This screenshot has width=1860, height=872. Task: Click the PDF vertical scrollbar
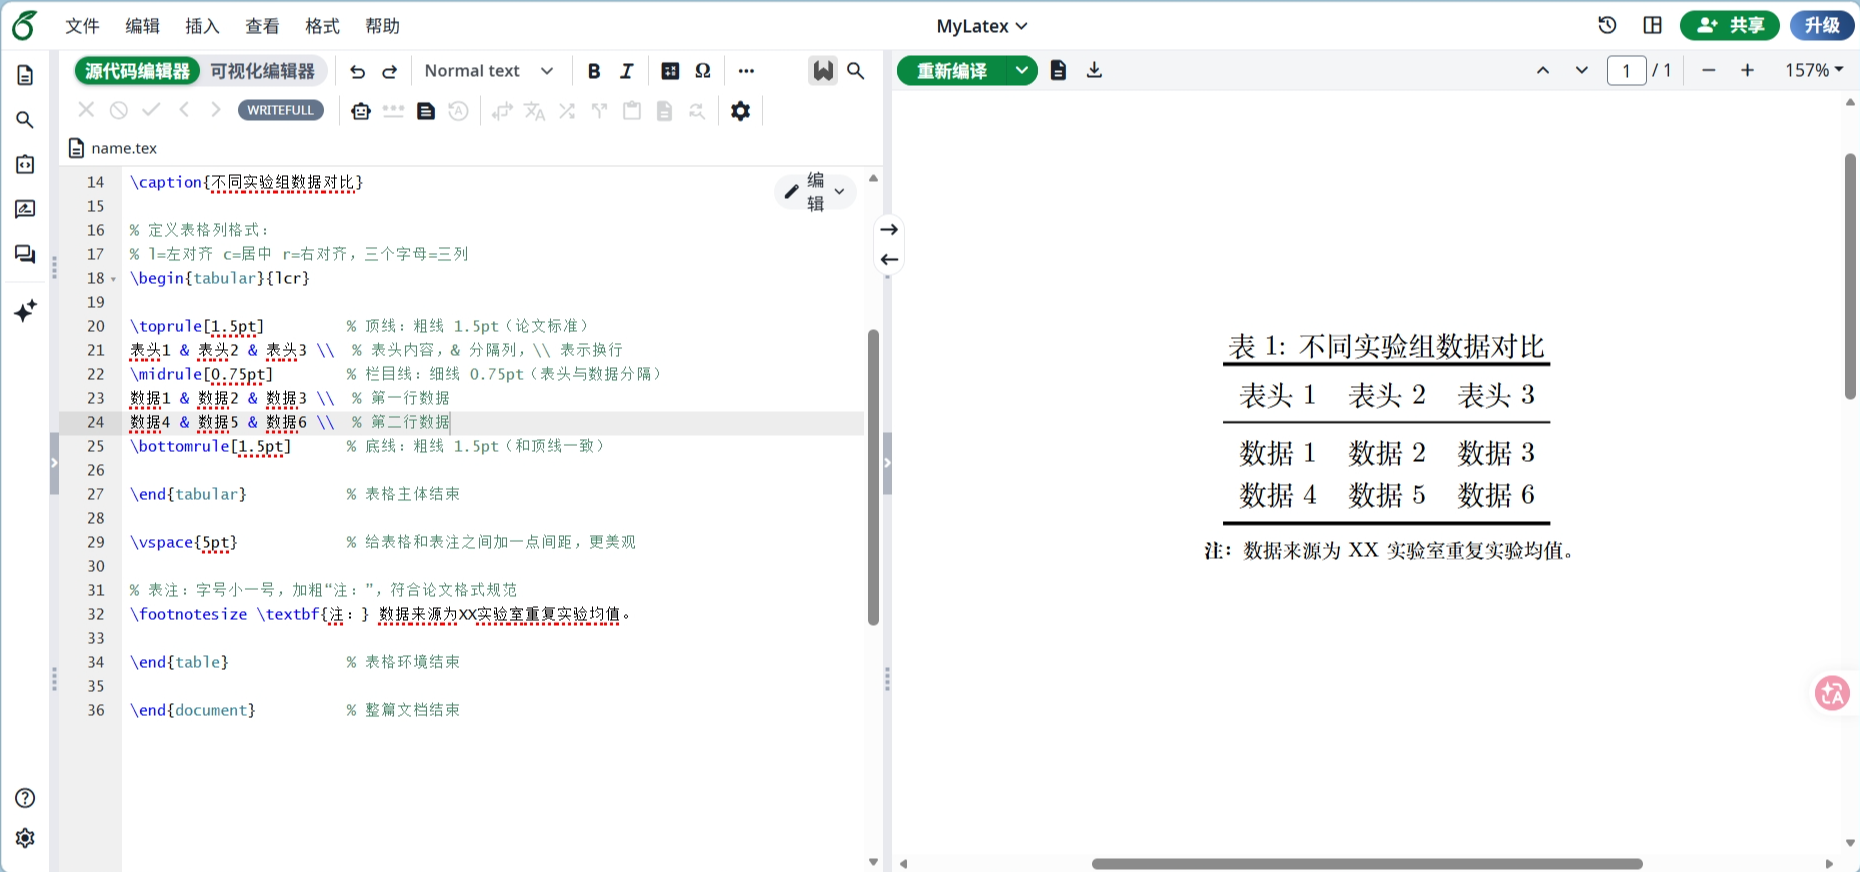pyautogui.click(x=1850, y=276)
